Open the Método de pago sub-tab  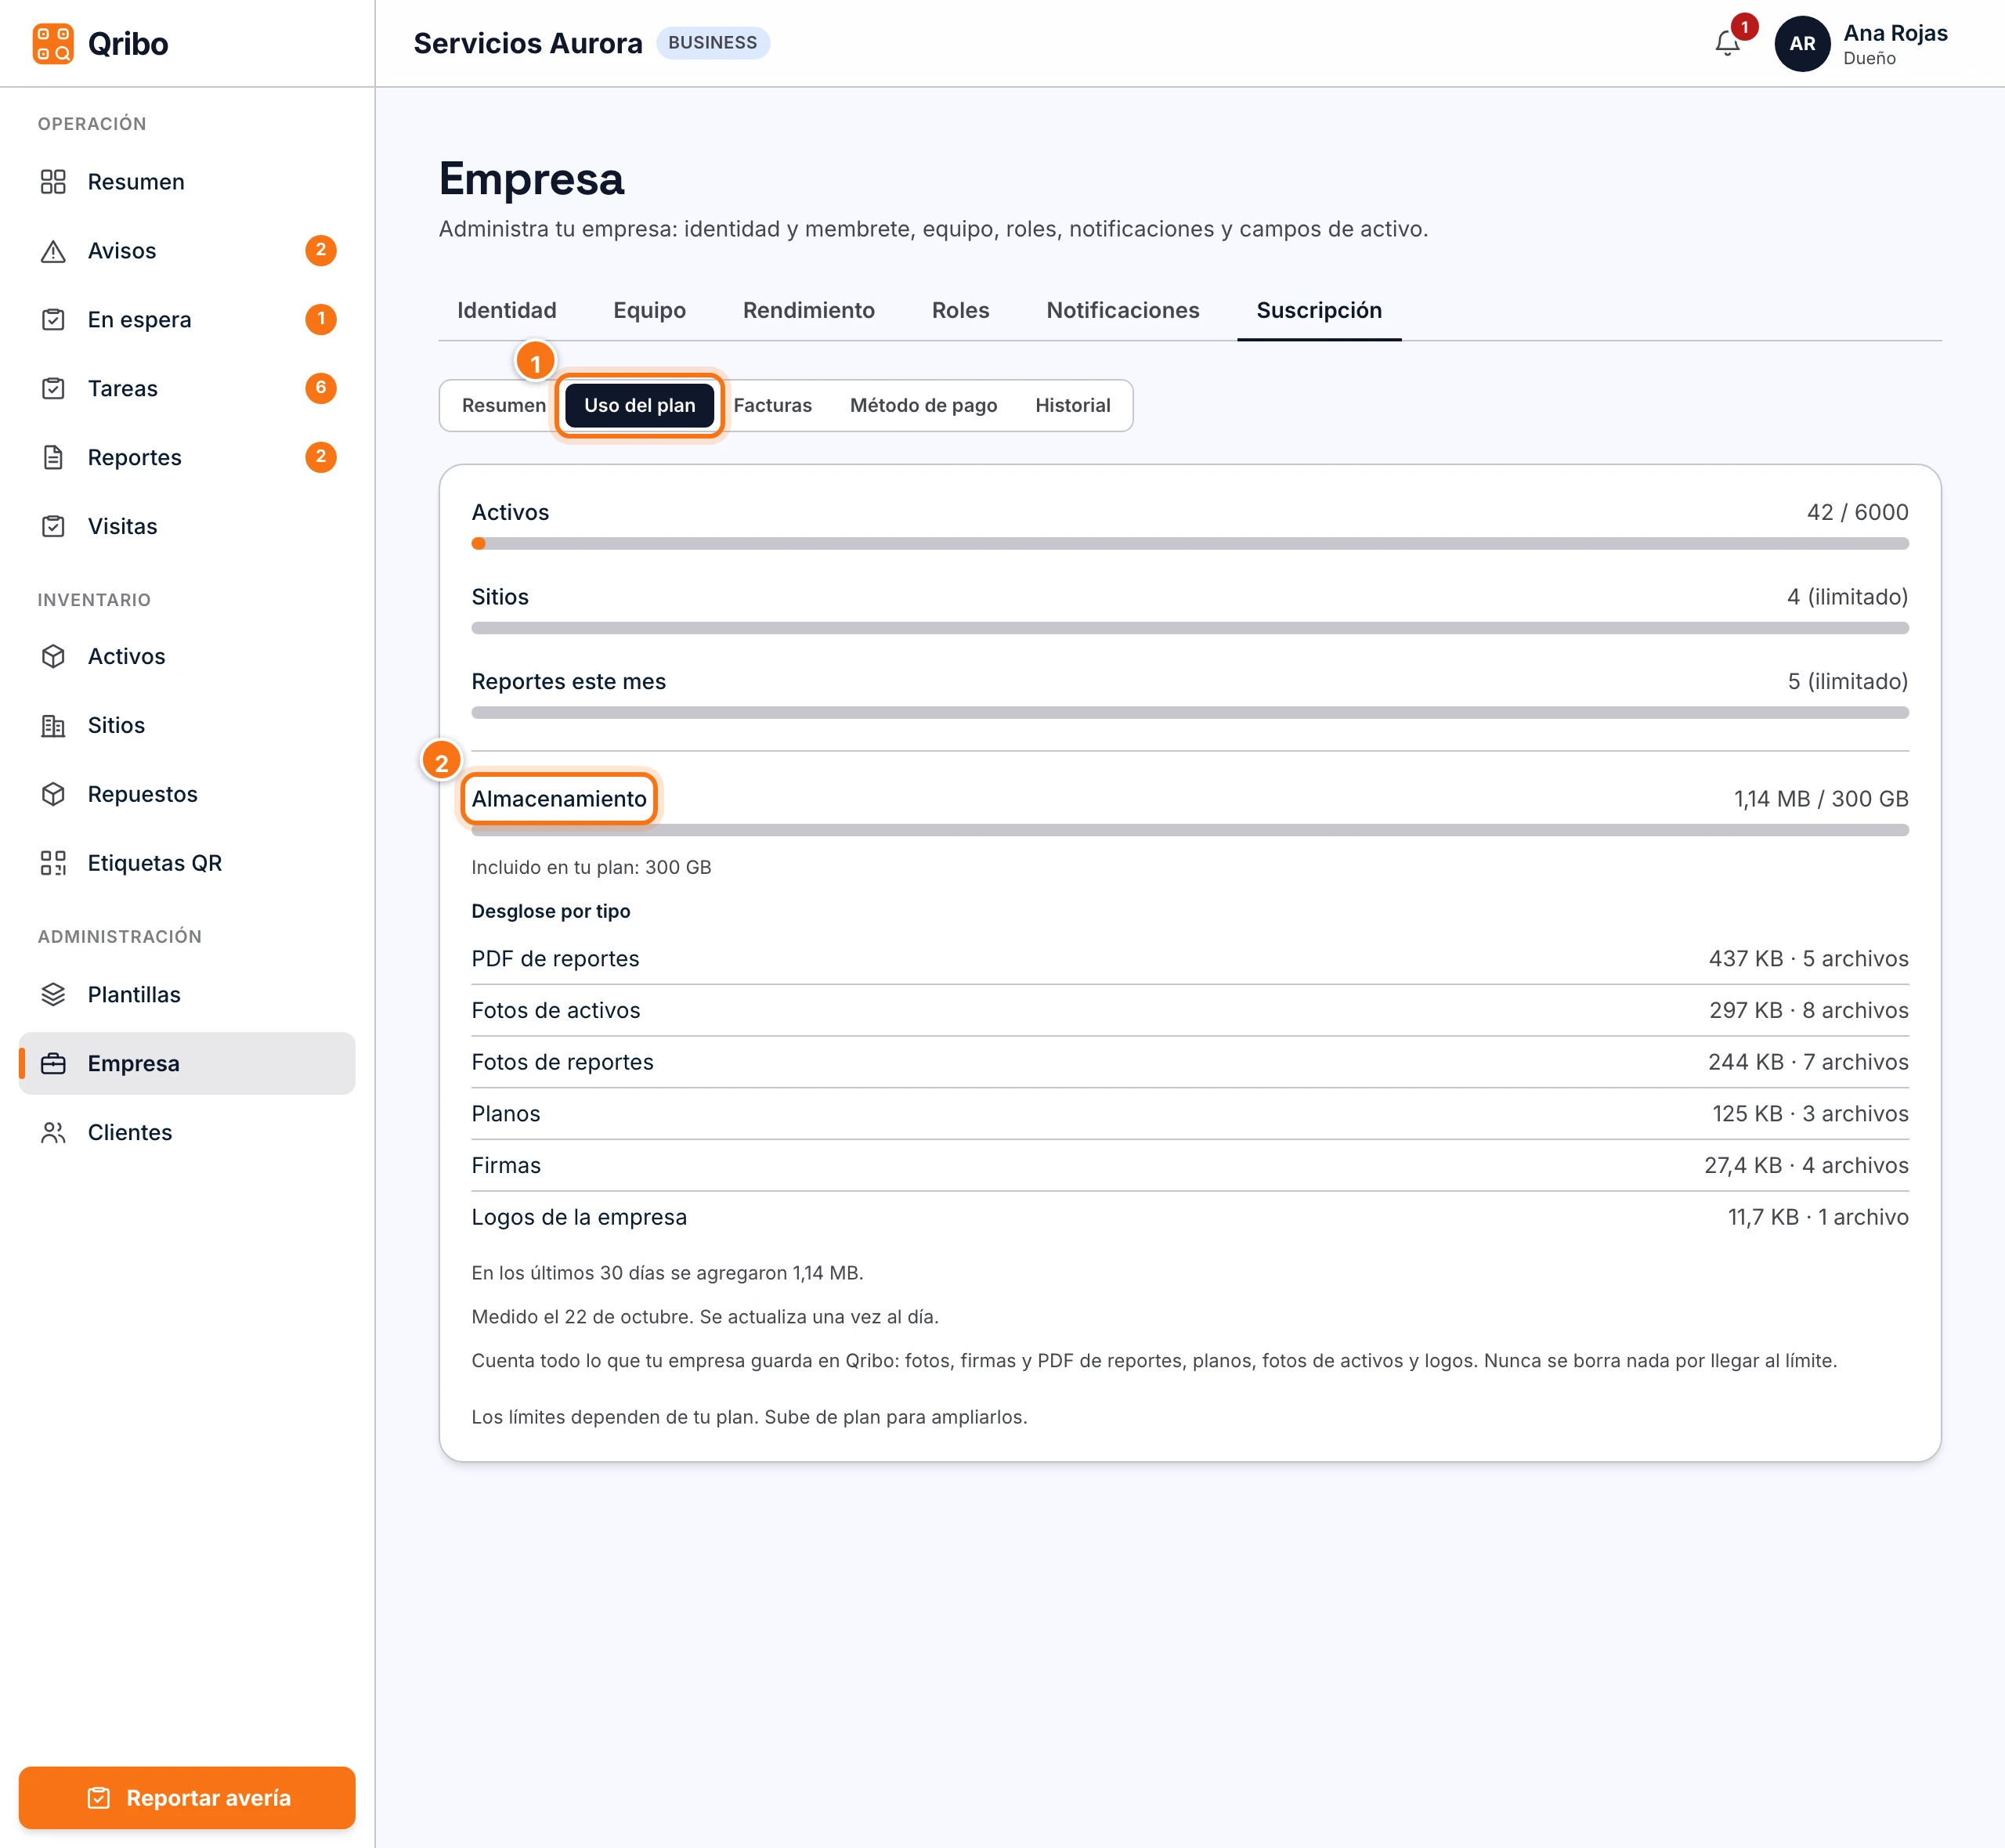pos(924,406)
